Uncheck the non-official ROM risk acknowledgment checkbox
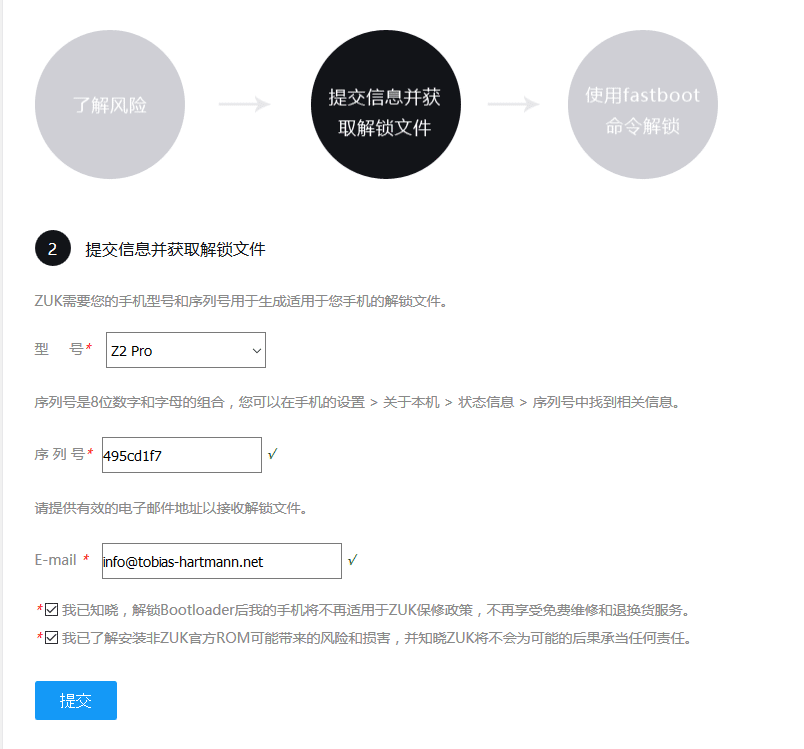The image size is (804, 749). point(51,638)
